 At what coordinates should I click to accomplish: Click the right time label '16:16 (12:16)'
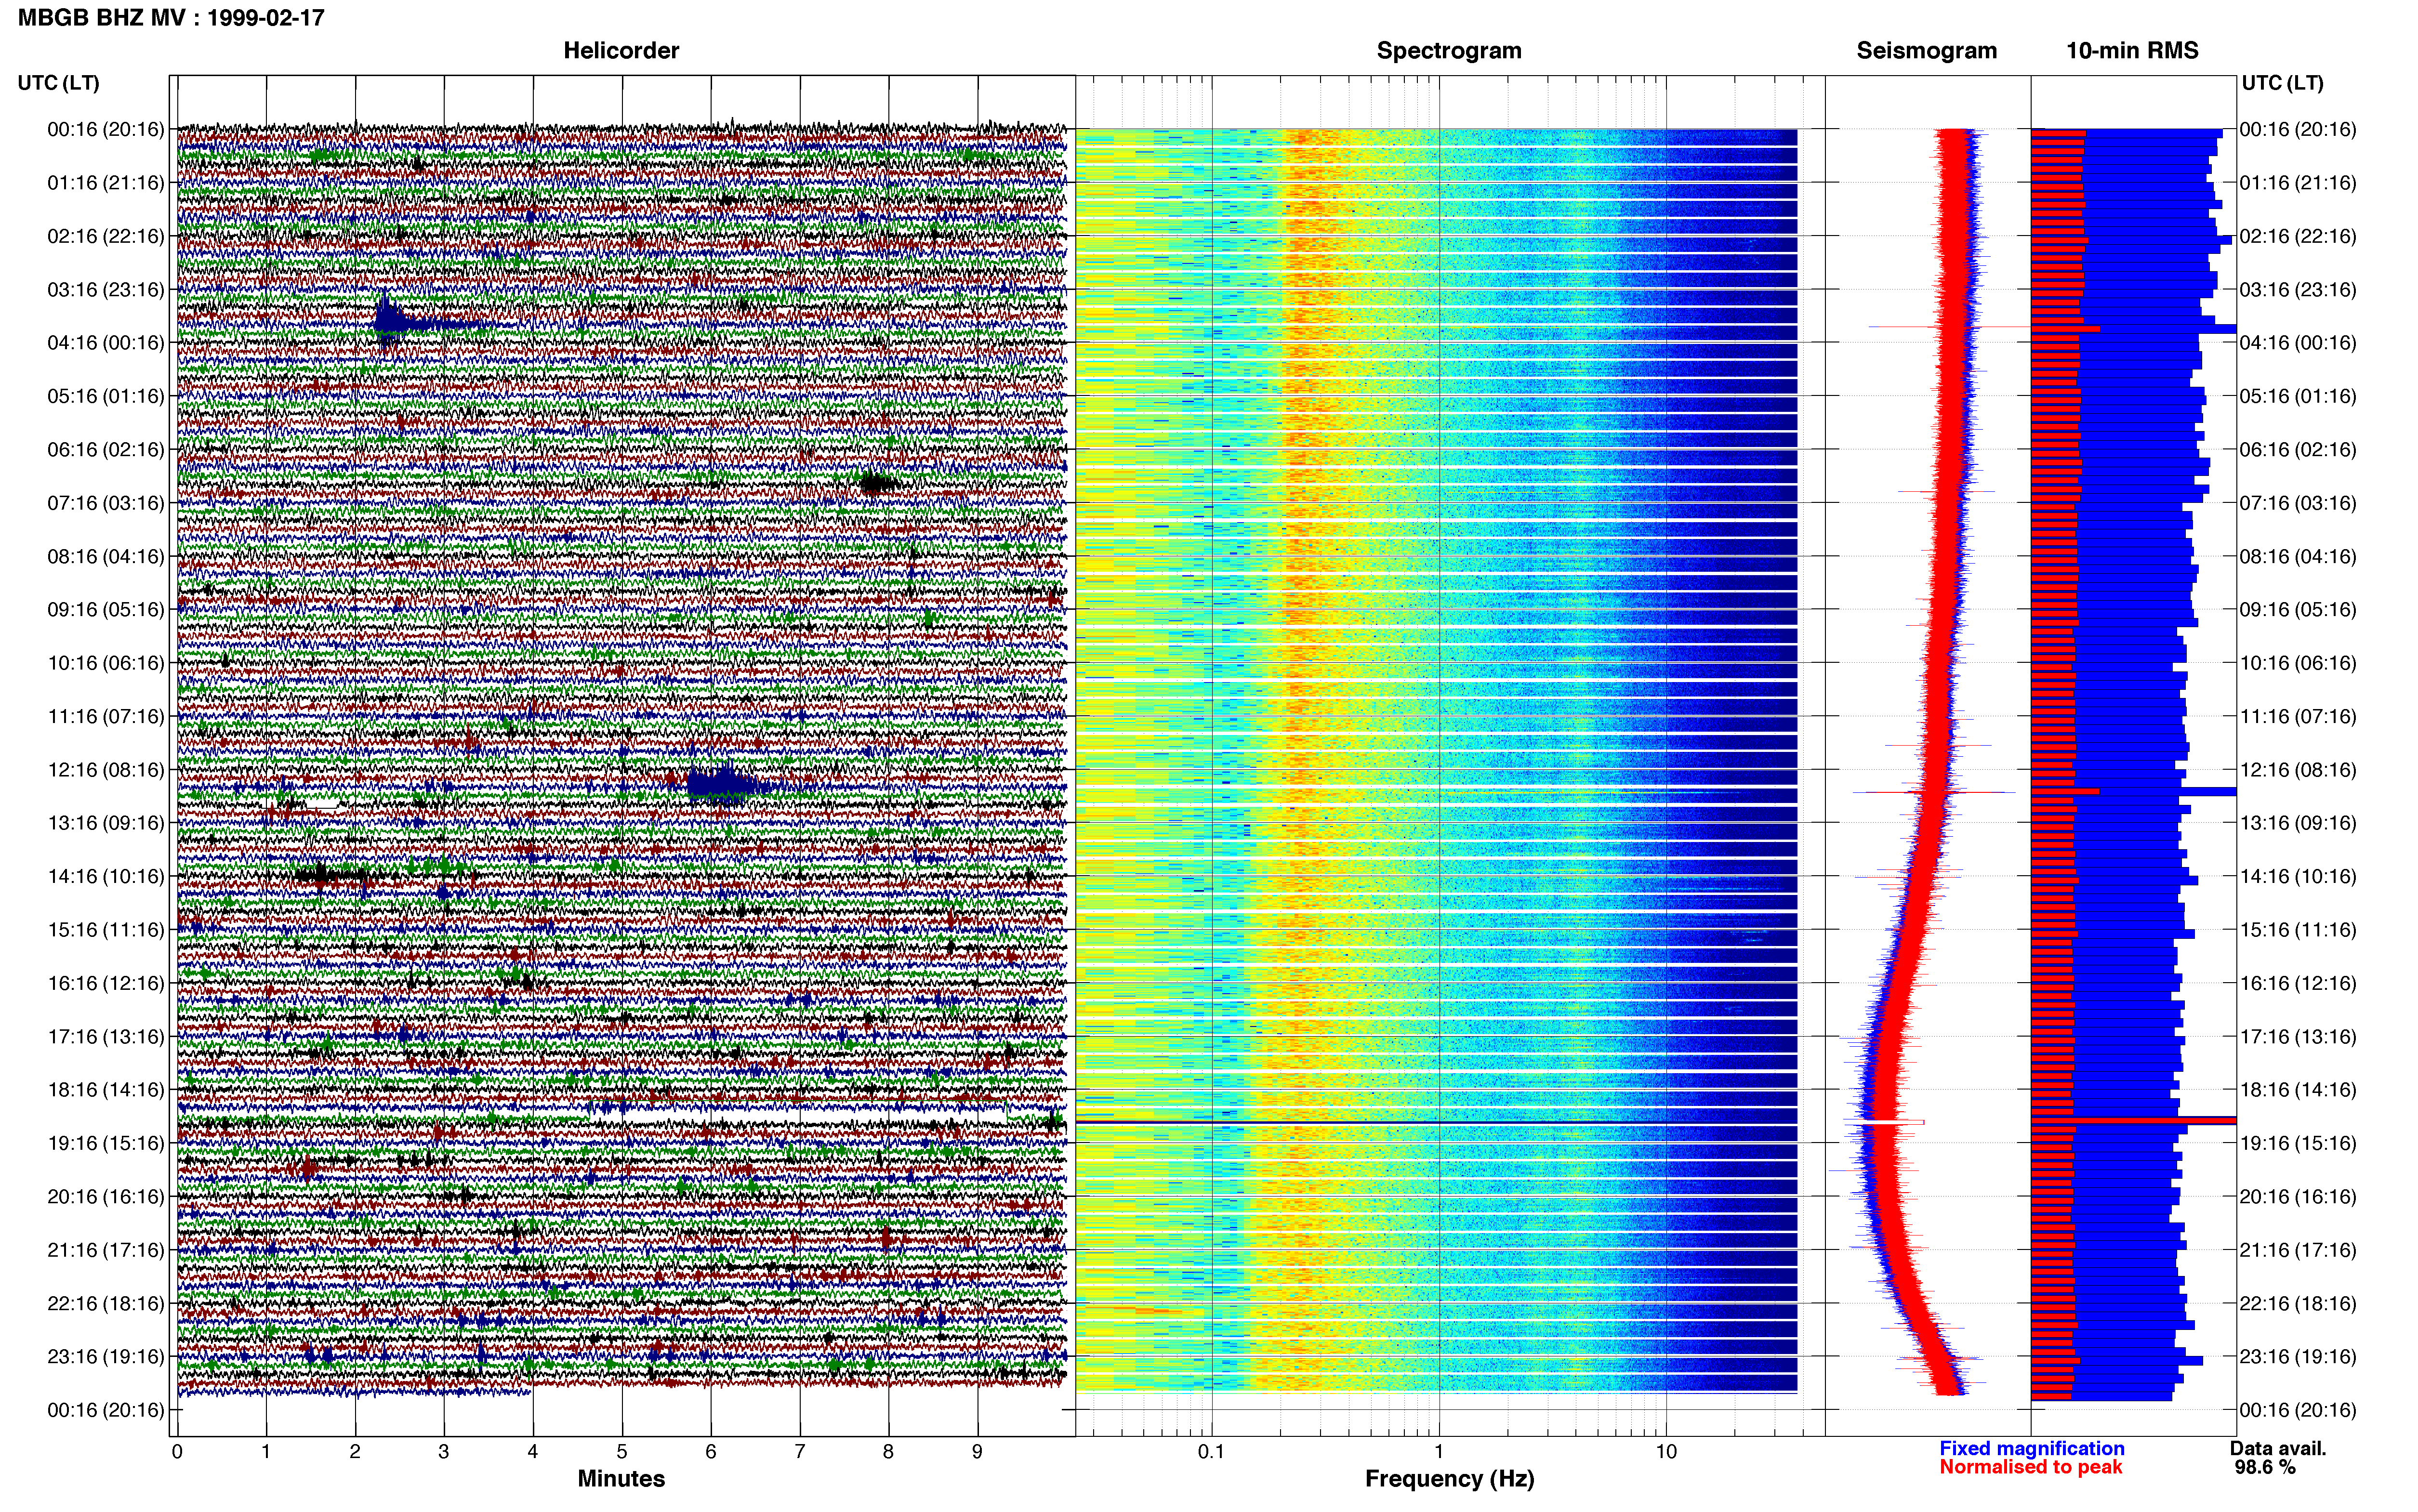coord(2298,983)
